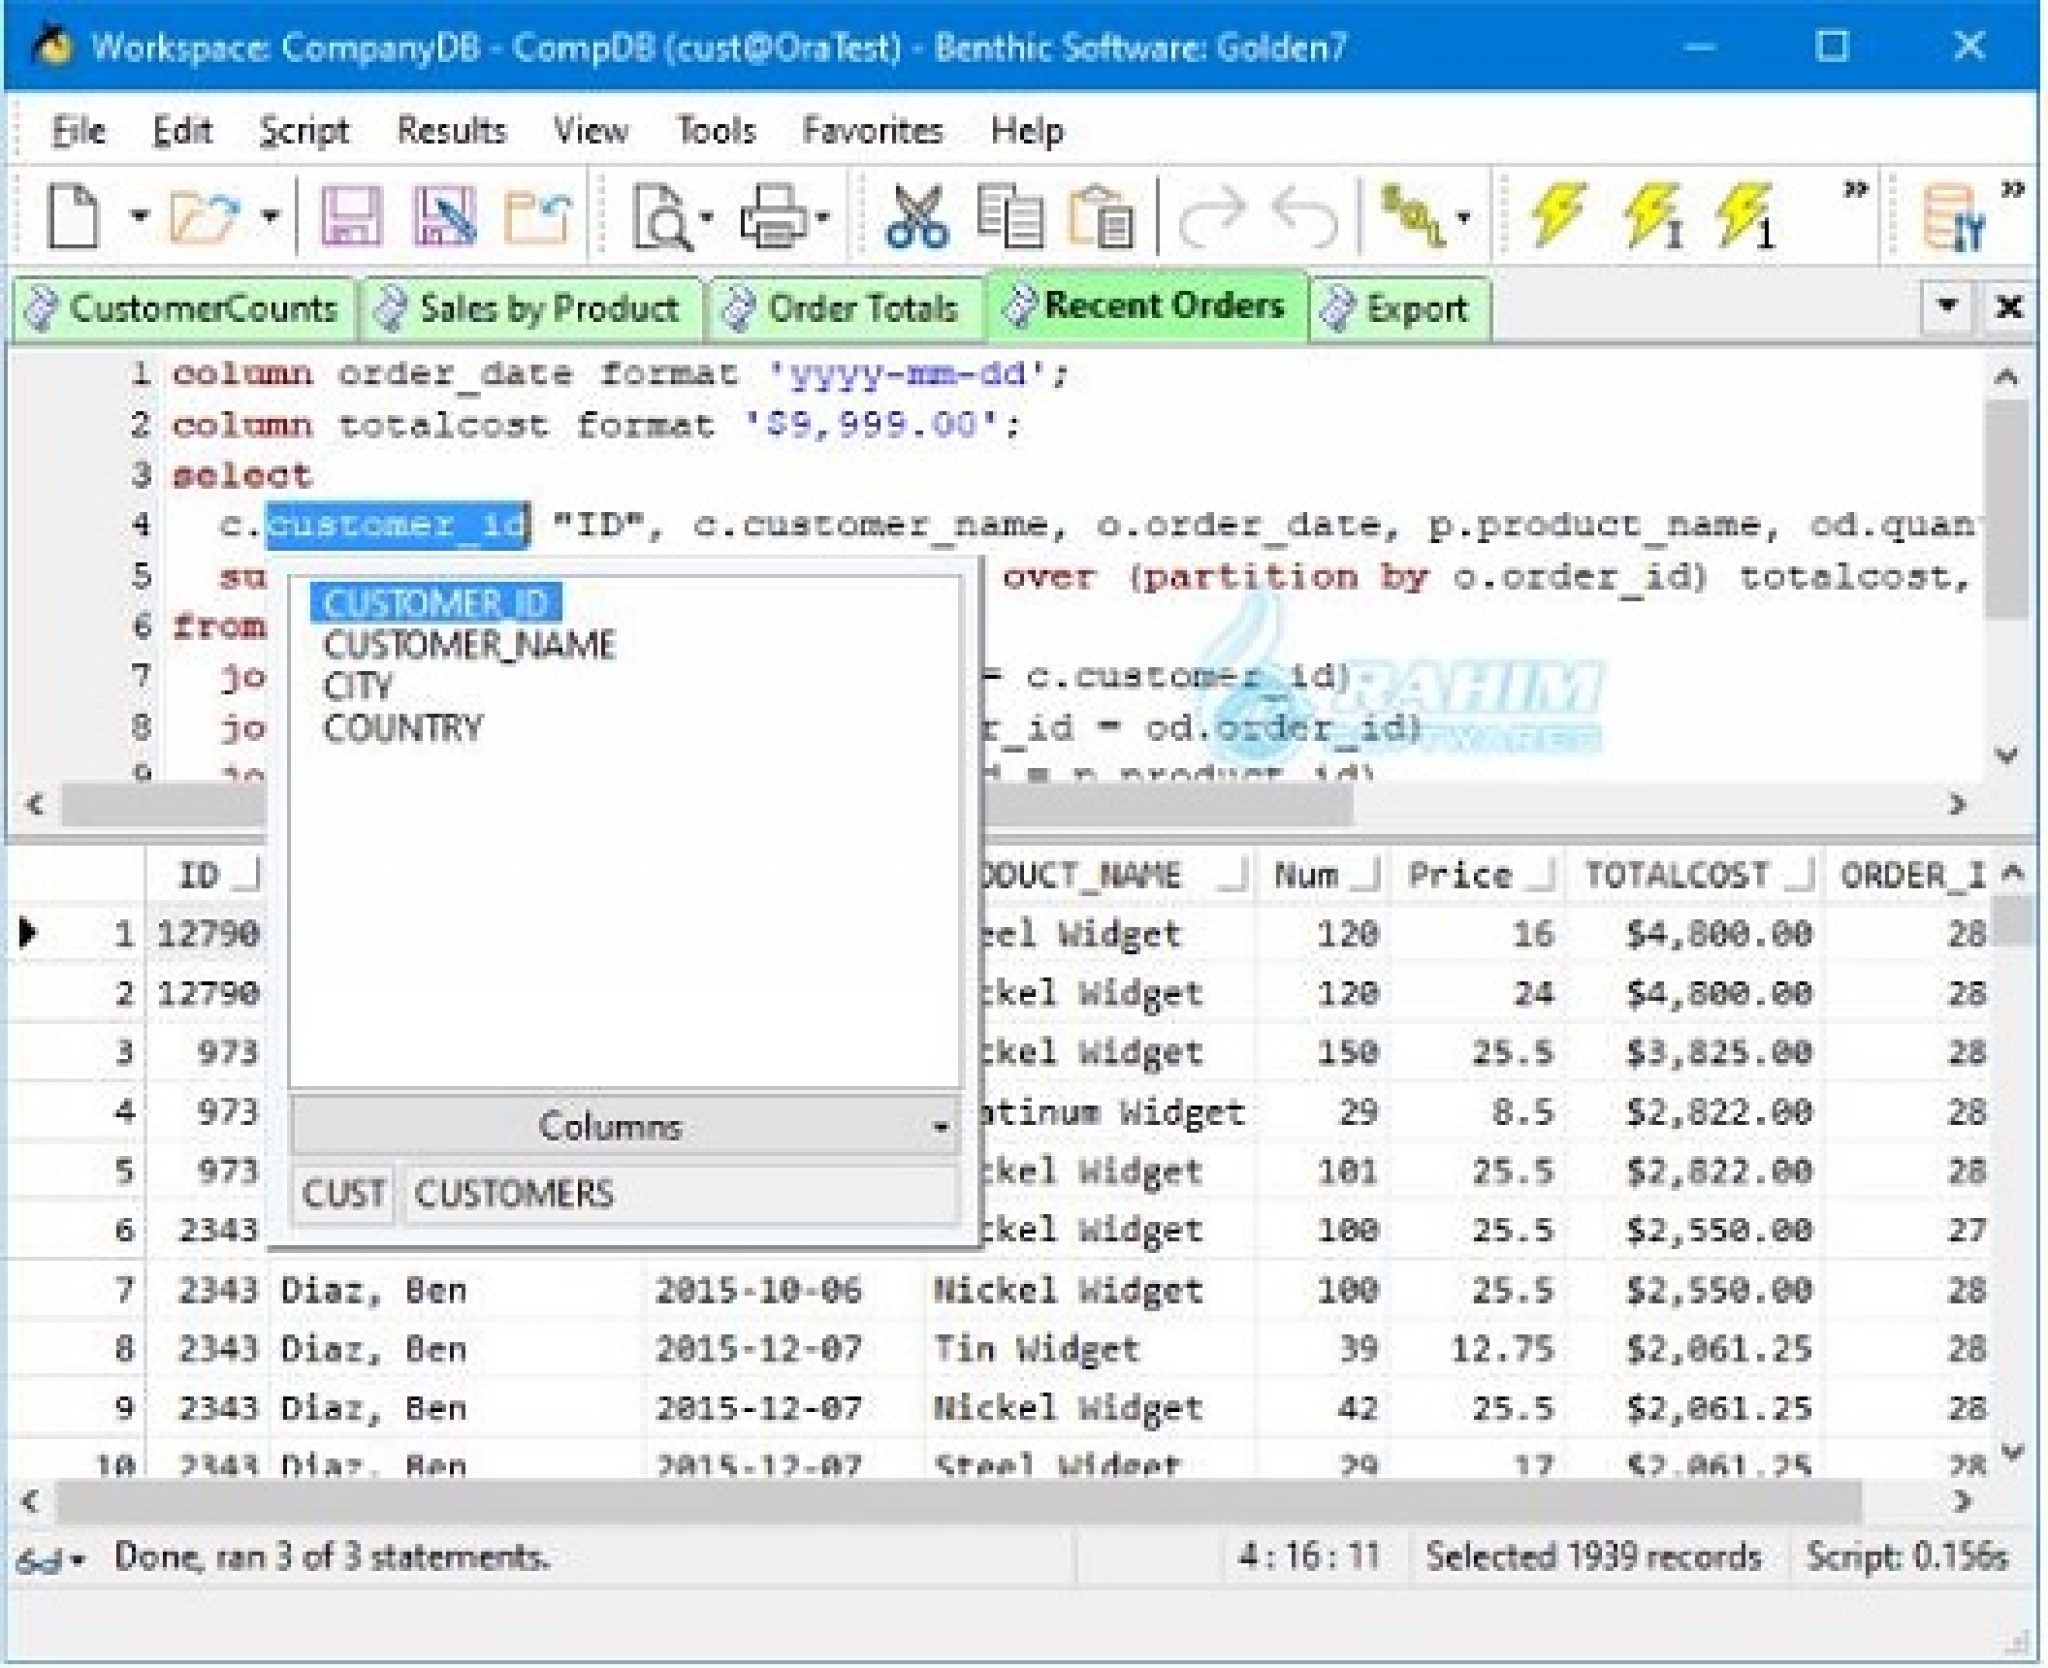Open the status bar statement dropdown arrow
The width and height of the screenshot is (2048, 1668).
[76, 1558]
